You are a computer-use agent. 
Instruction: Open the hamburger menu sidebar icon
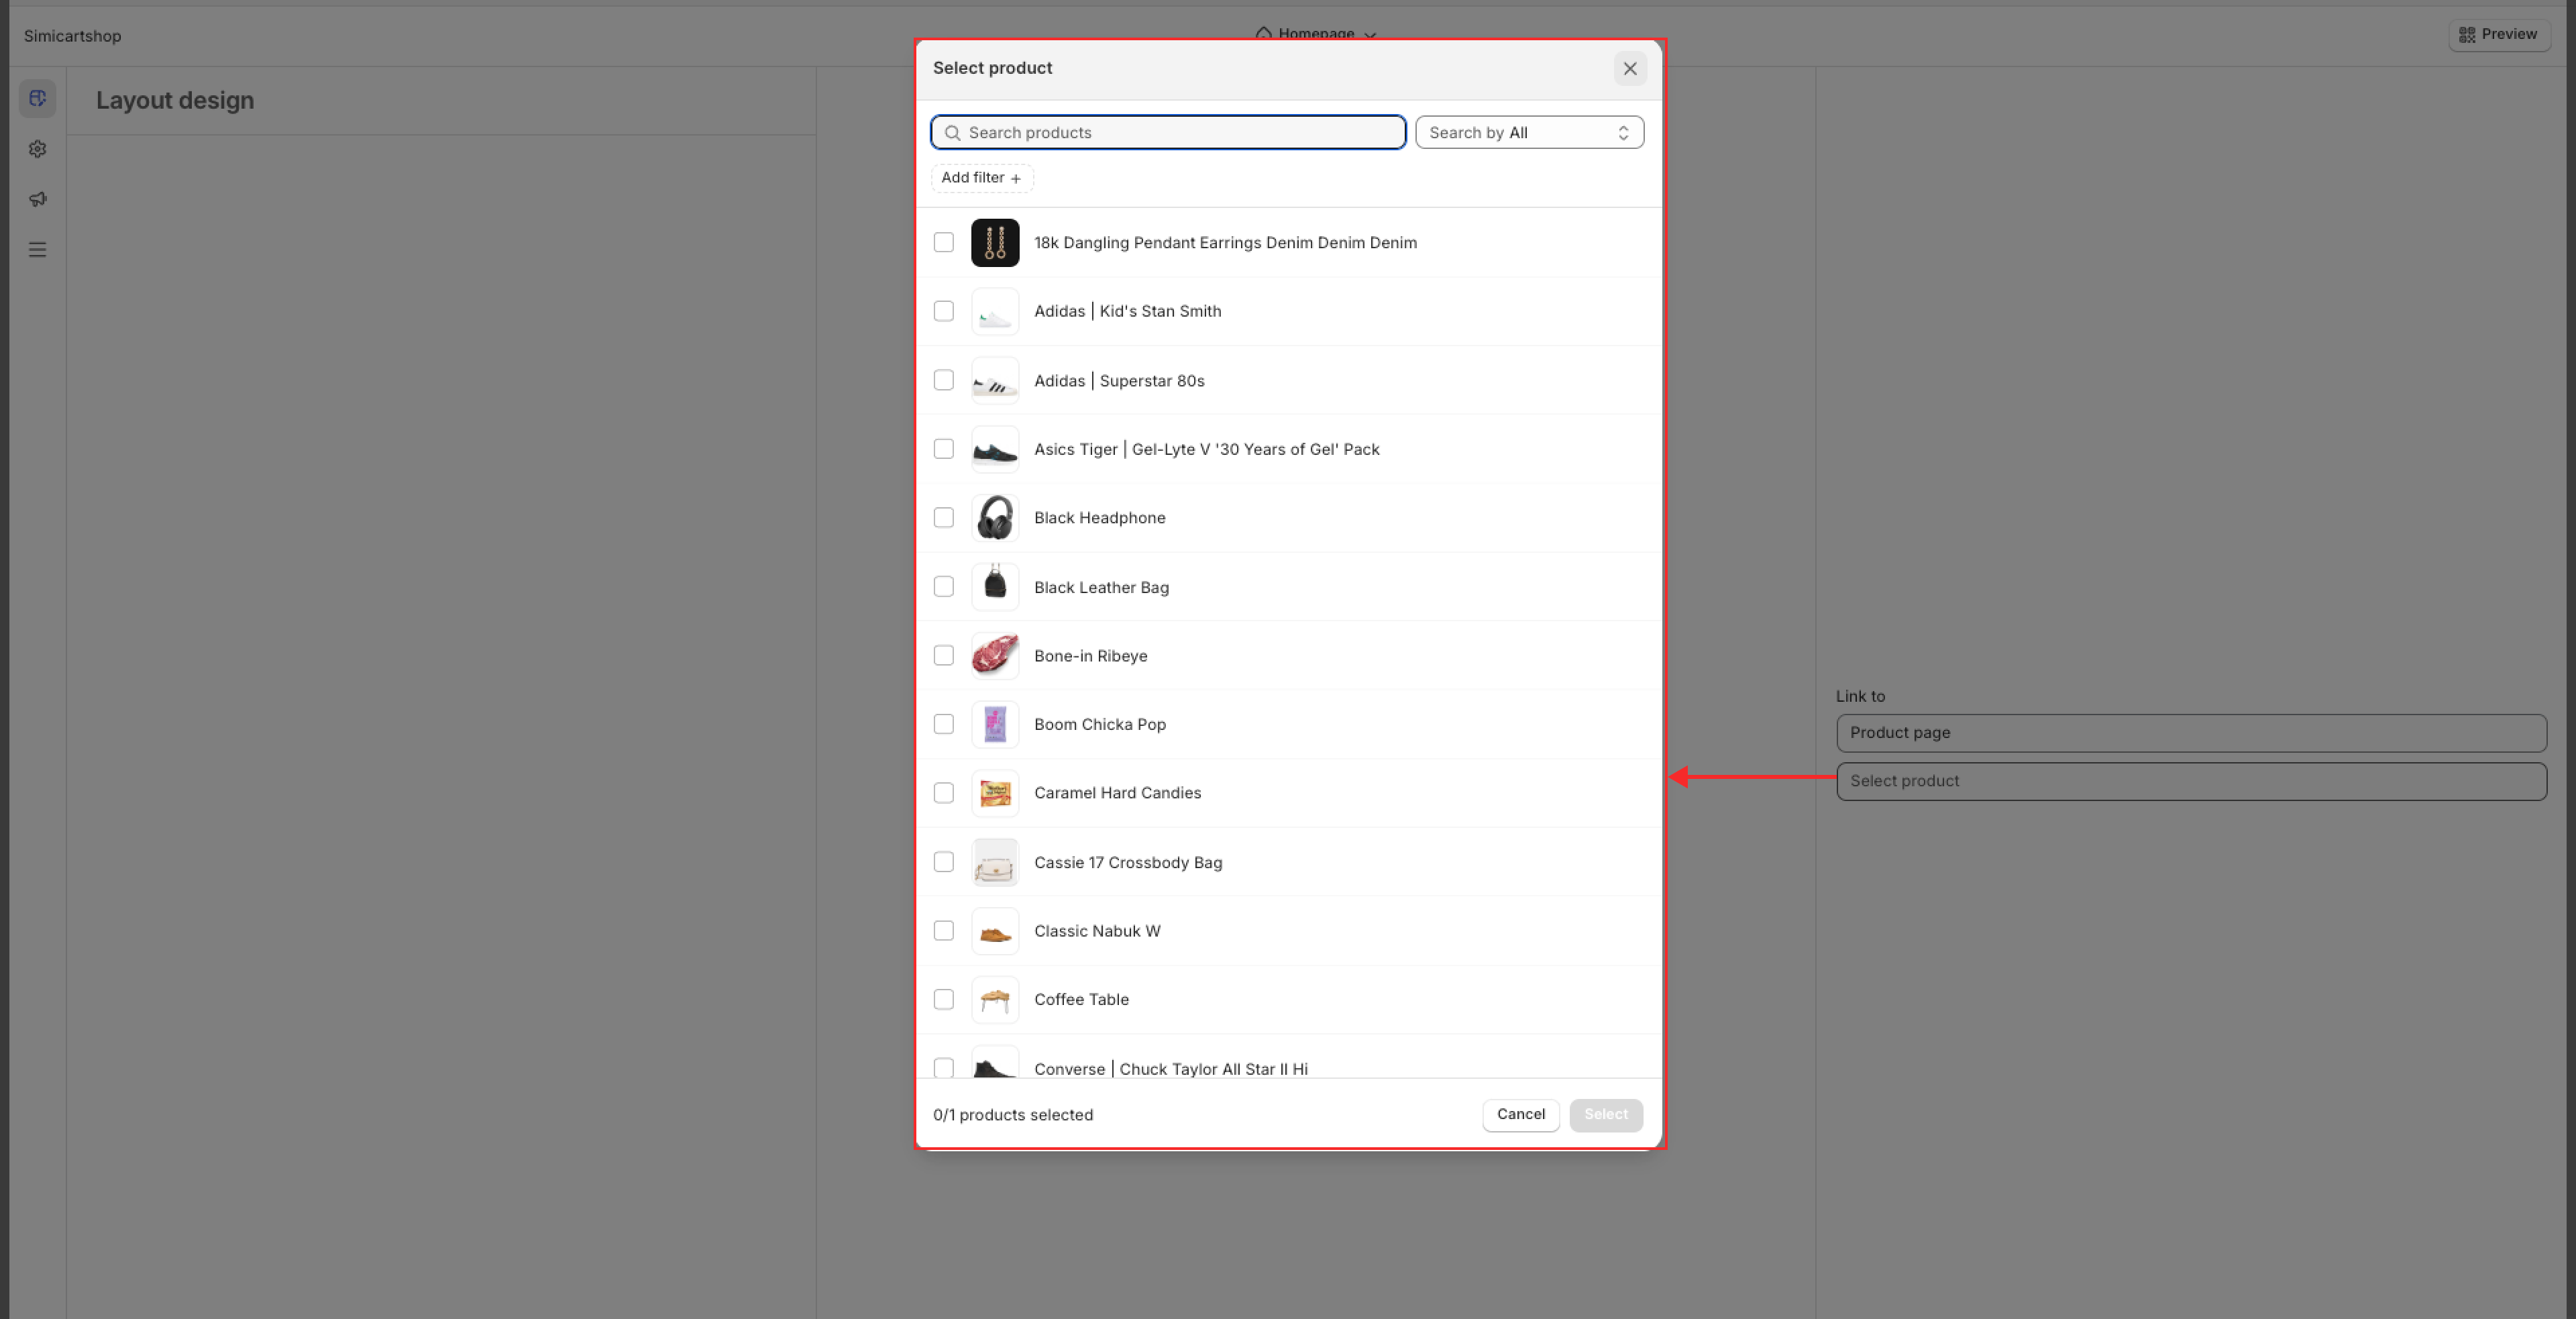(x=38, y=250)
